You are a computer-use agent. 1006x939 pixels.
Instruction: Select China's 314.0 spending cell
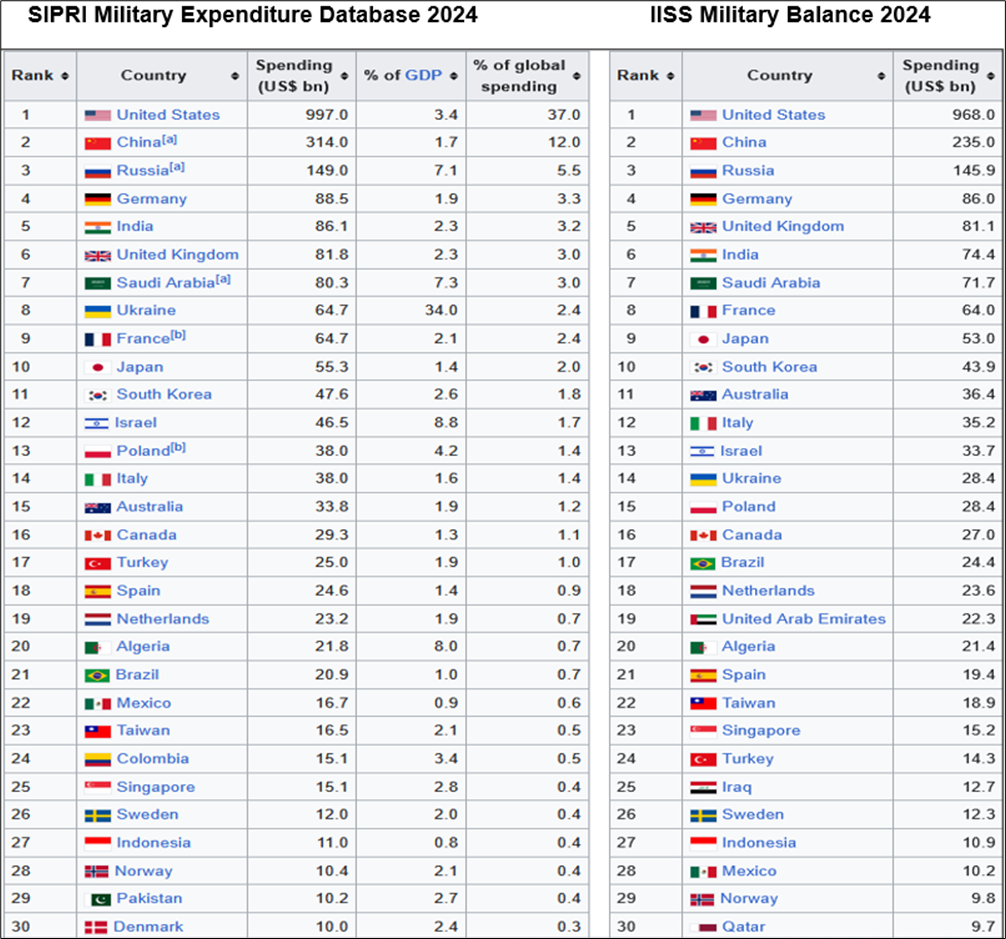tap(302, 142)
